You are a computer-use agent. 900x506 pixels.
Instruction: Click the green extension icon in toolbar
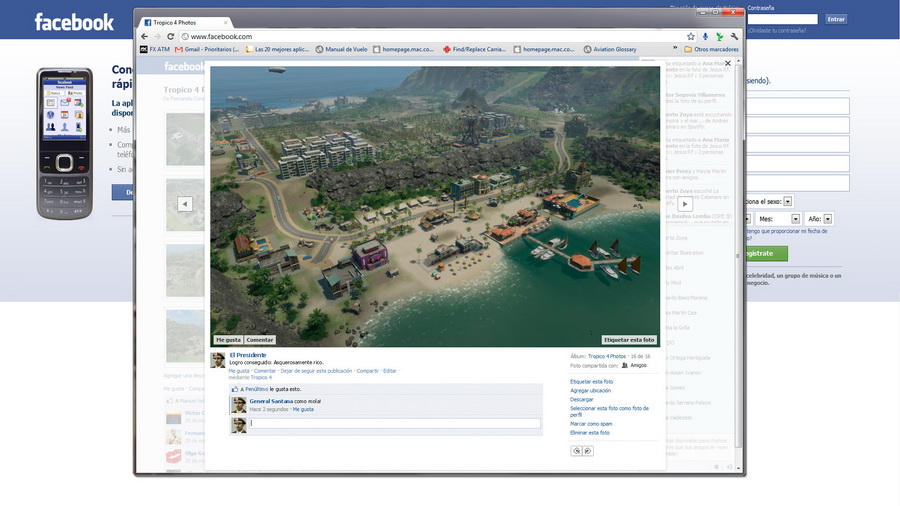pyautogui.click(x=720, y=36)
